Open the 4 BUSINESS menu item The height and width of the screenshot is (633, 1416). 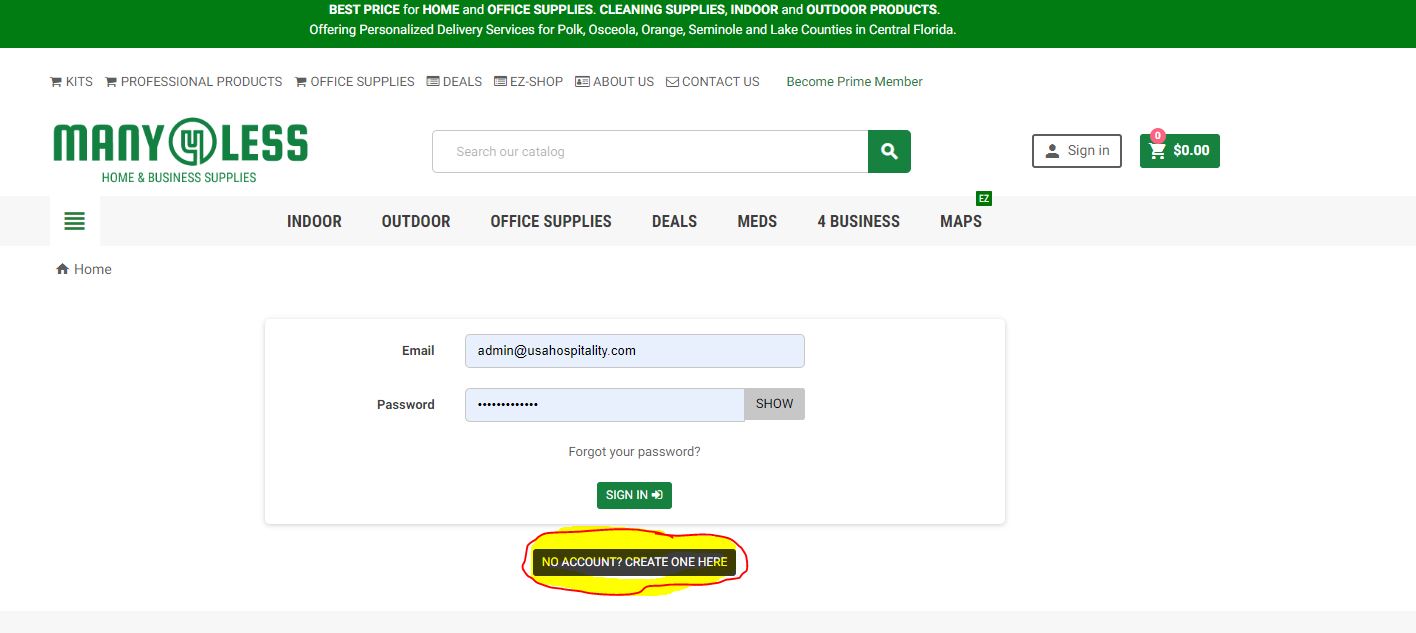tap(858, 221)
